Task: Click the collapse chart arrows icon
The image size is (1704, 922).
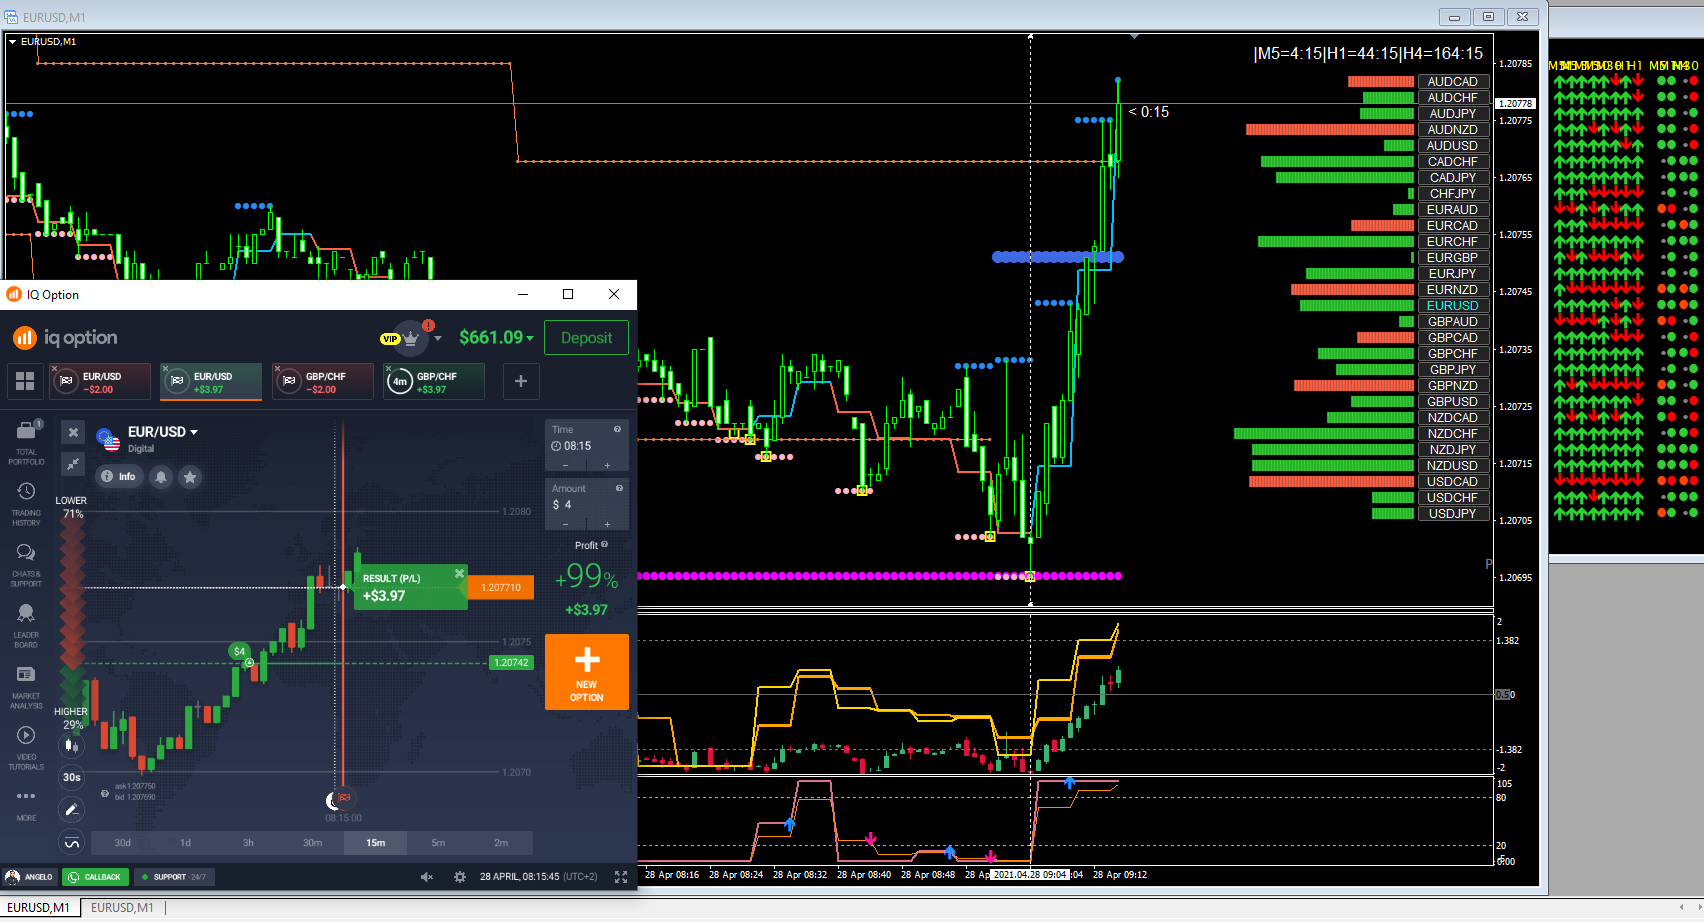Action: tap(73, 463)
